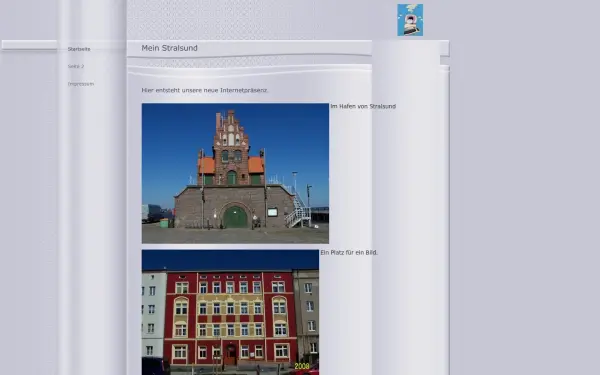Click the small cartoon logo image at top

coord(410,20)
